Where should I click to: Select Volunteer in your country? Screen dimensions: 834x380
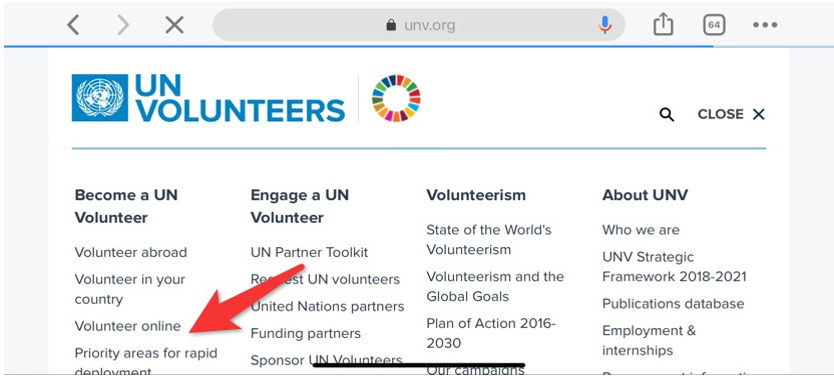130,289
